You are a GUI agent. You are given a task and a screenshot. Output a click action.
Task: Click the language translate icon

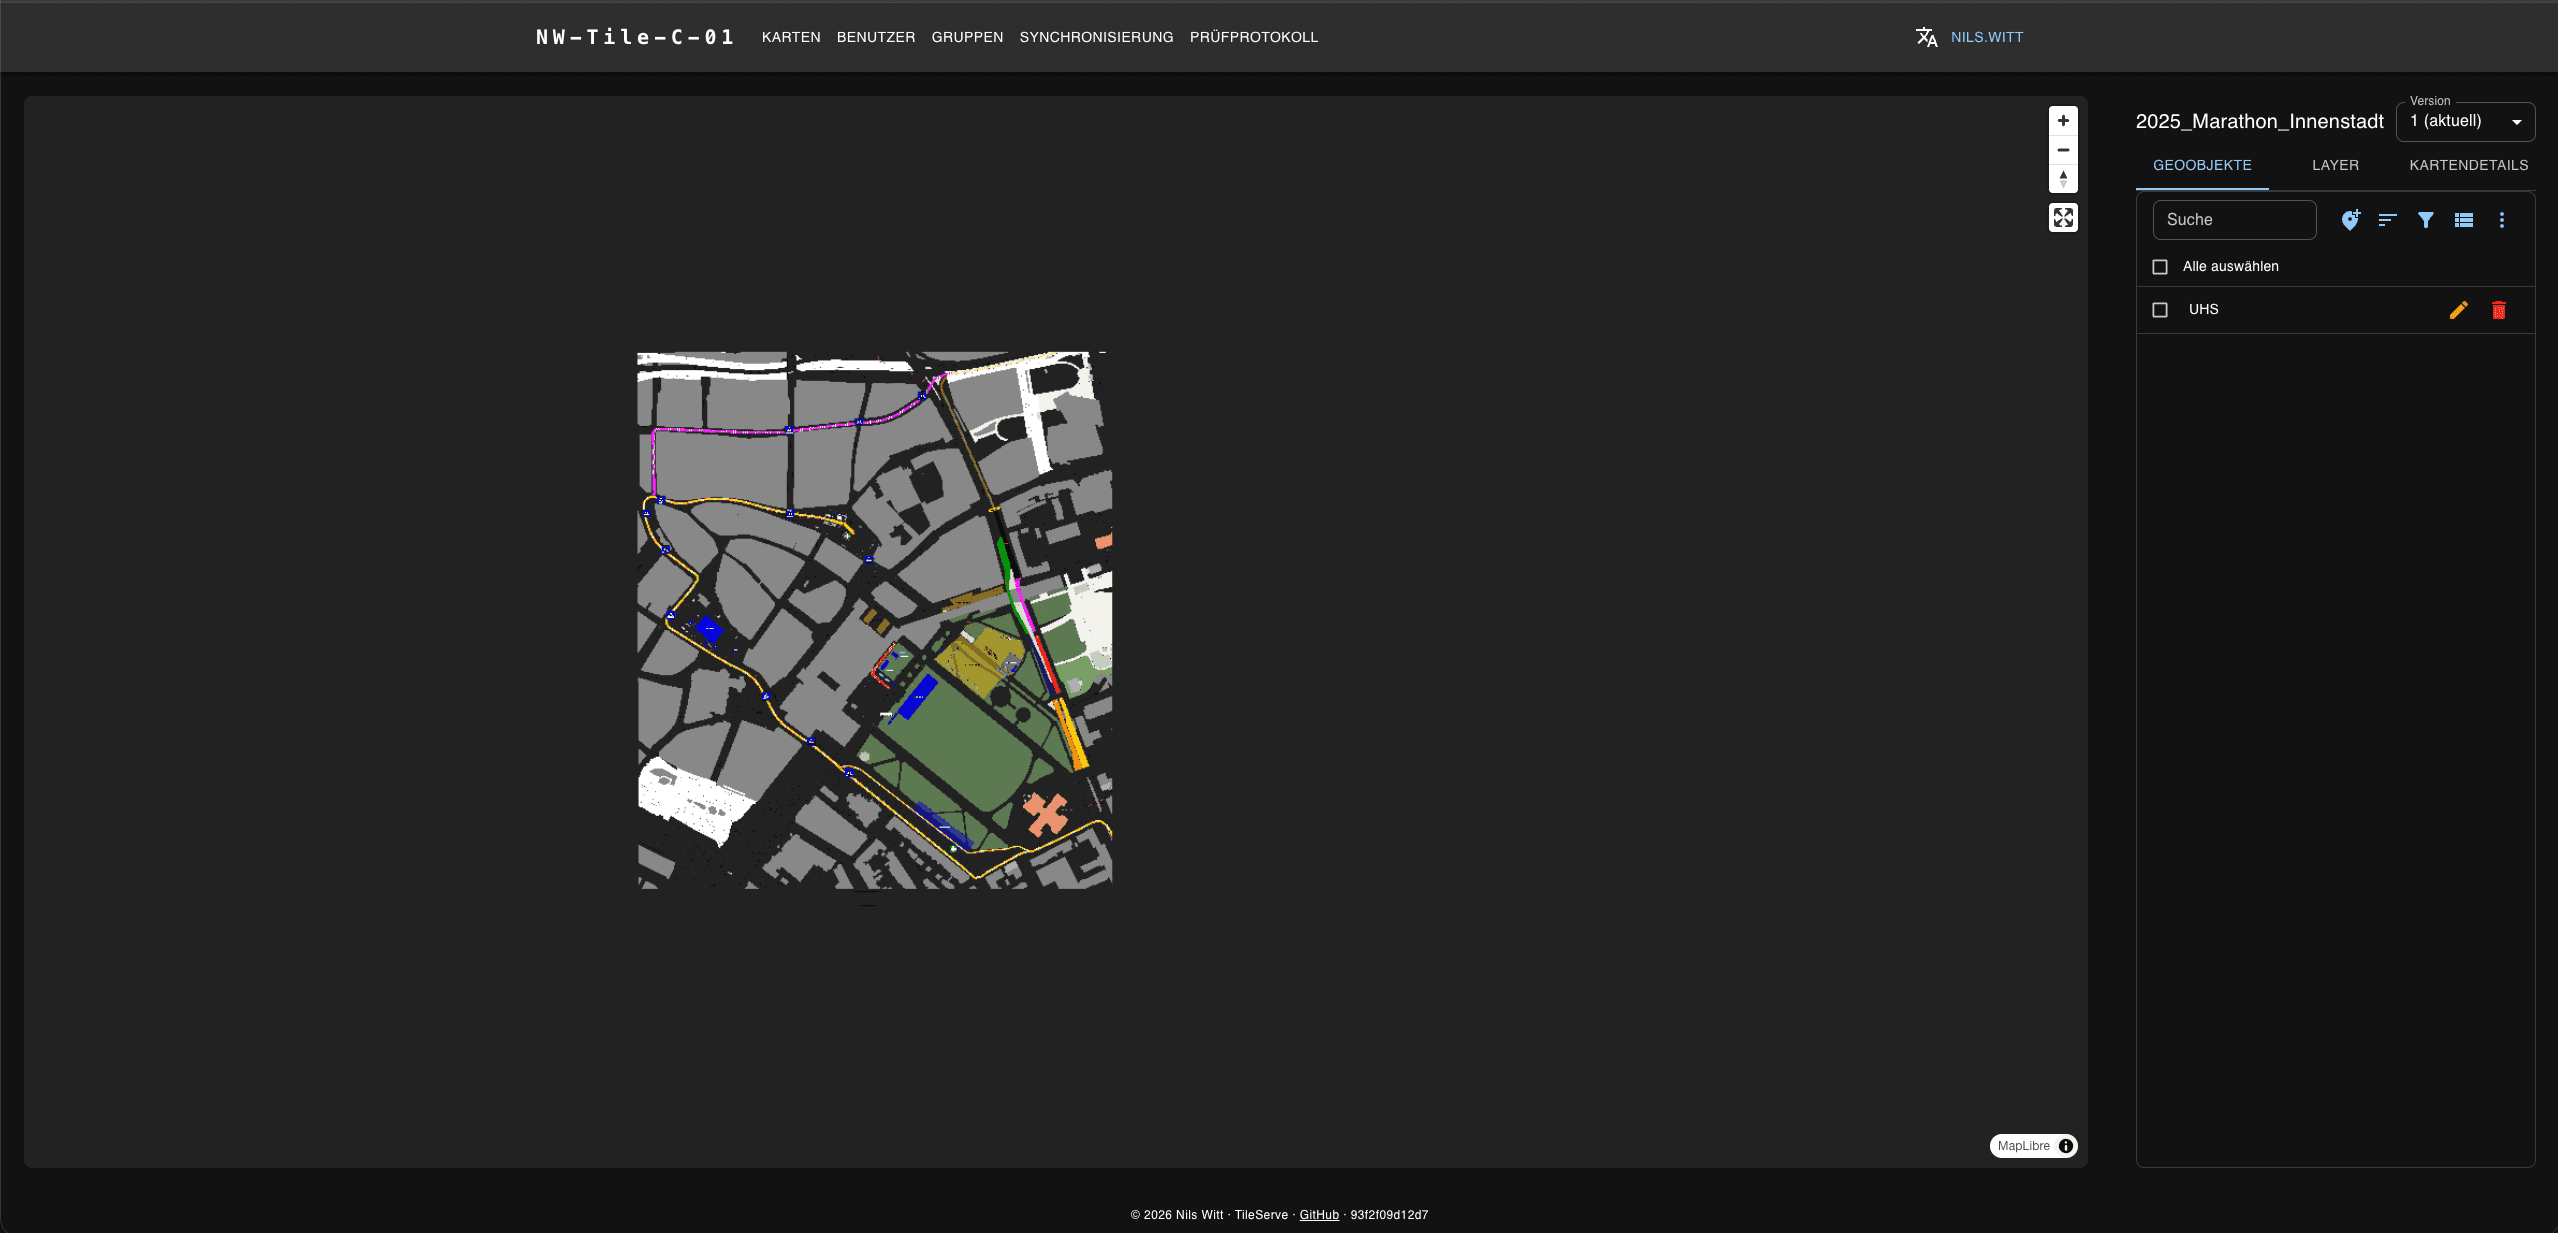pyautogui.click(x=1927, y=37)
